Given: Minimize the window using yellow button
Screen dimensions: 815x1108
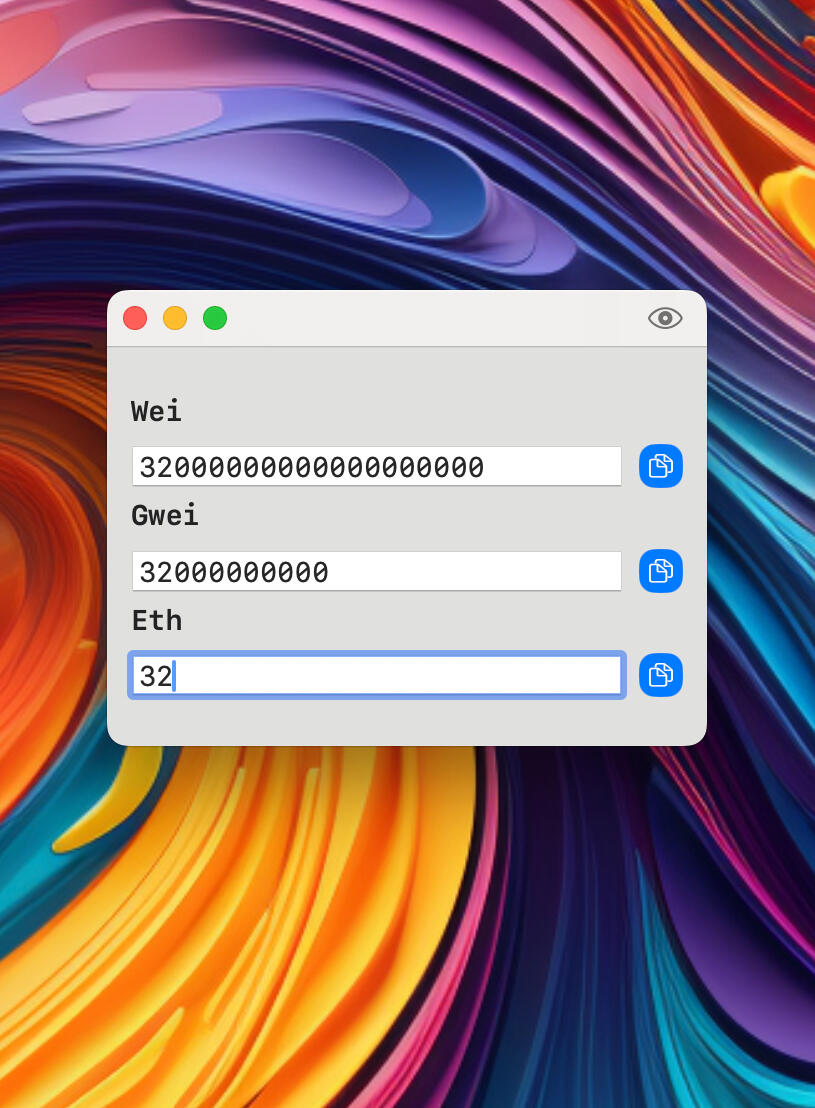Looking at the screenshot, I should point(175,318).
